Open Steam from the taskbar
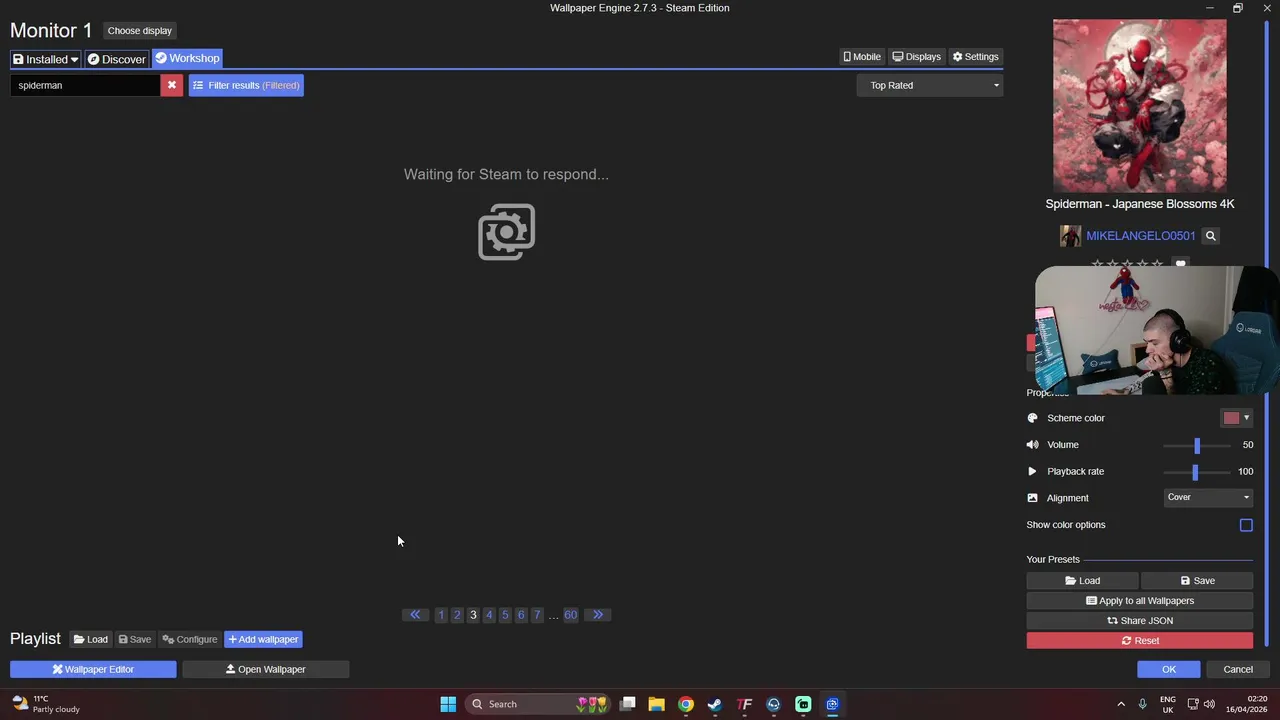Screen dimensions: 1280x720 click(x=715, y=704)
